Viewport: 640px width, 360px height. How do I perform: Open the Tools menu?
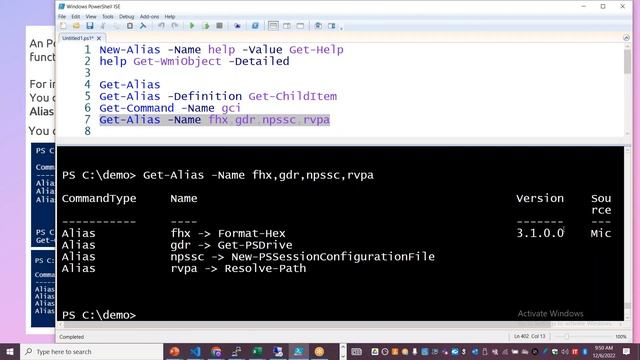(108, 17)
